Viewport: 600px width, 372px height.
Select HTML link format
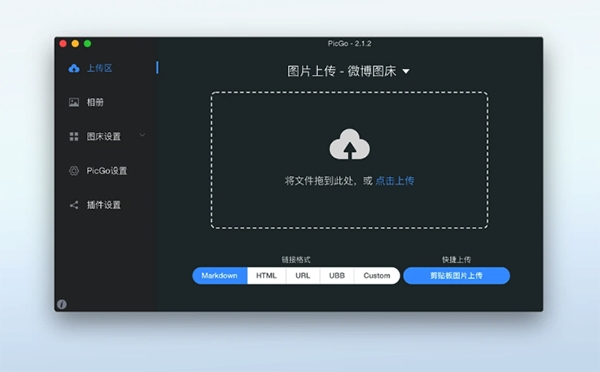(x=266, y=276)
